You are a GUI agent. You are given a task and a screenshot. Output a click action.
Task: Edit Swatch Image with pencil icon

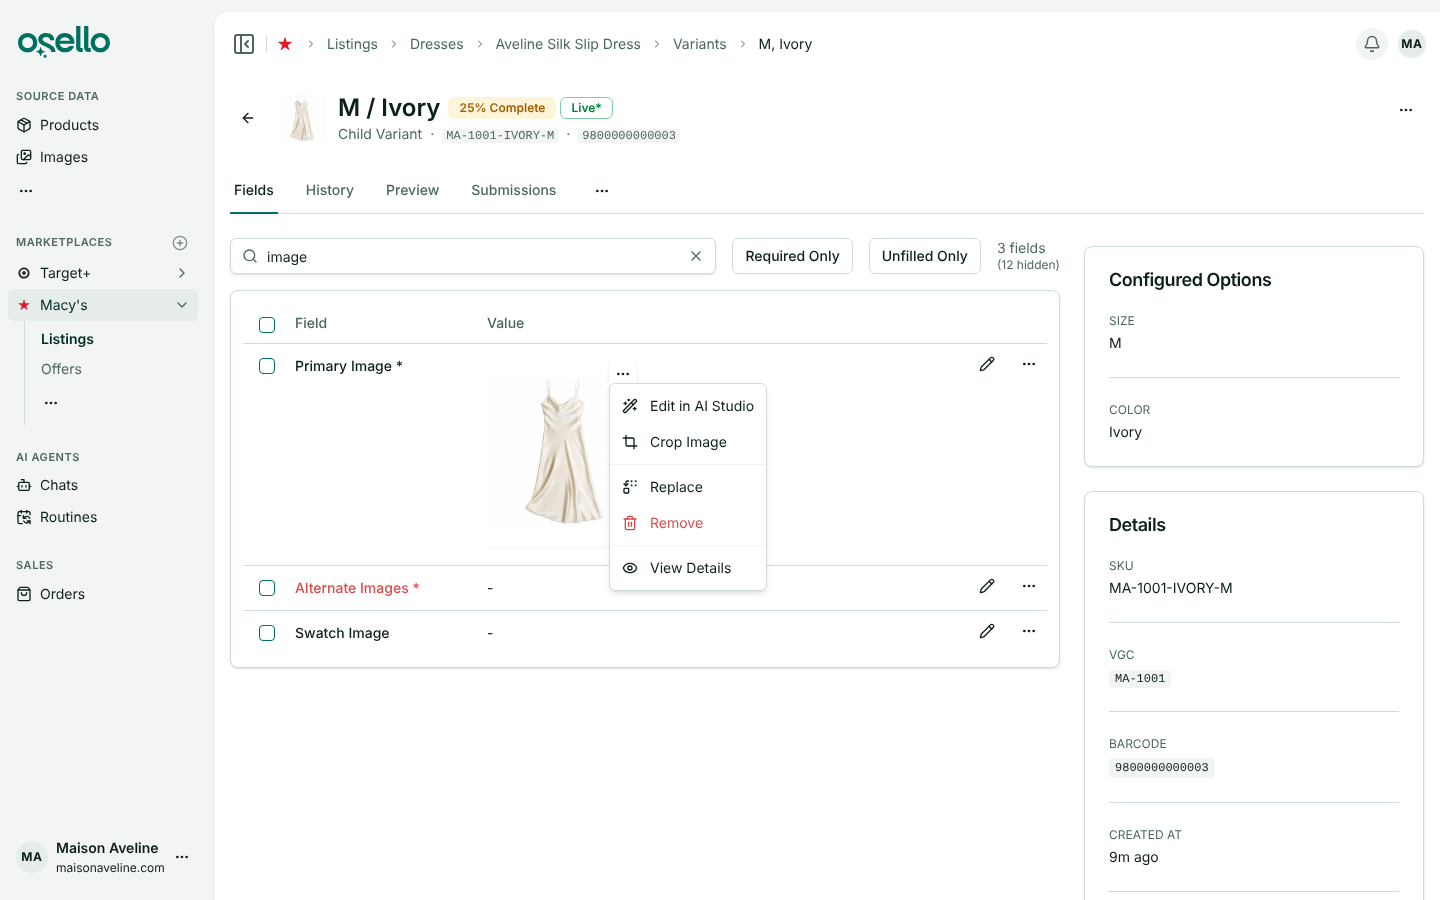tap(987, 631)
